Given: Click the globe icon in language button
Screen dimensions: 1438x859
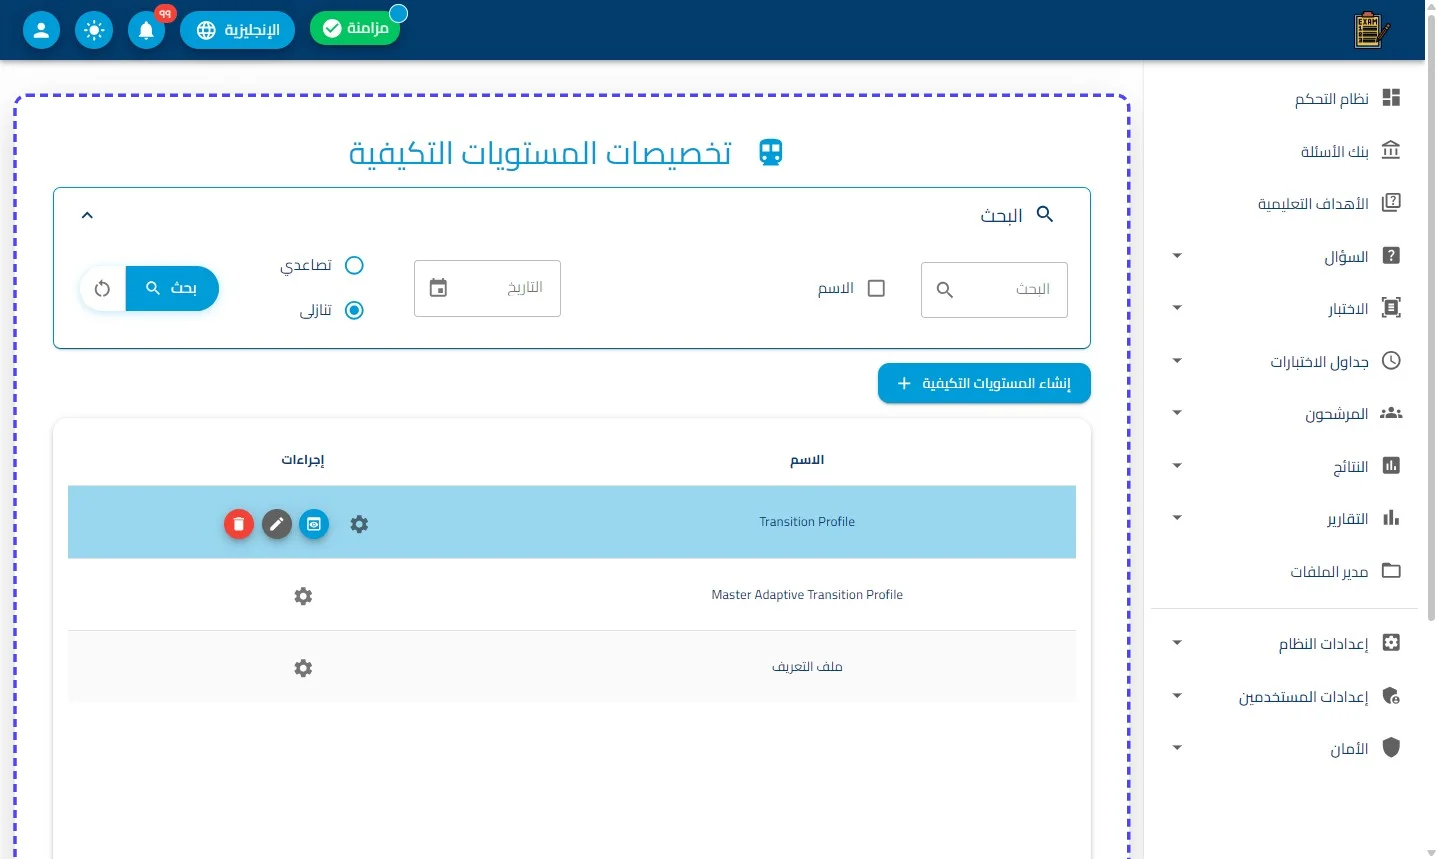Looking at the screenshot, I should (x=206, y=30).
